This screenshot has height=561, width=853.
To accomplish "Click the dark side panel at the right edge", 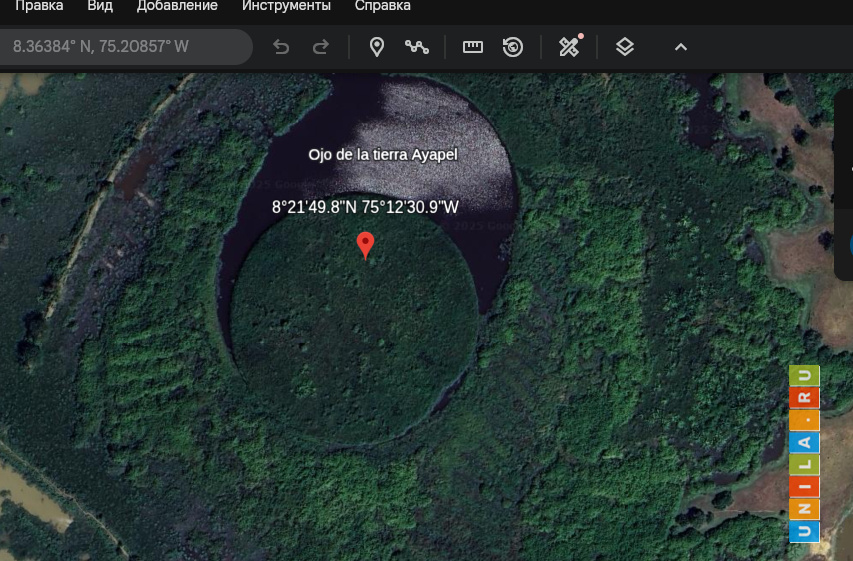I will 843,185.
